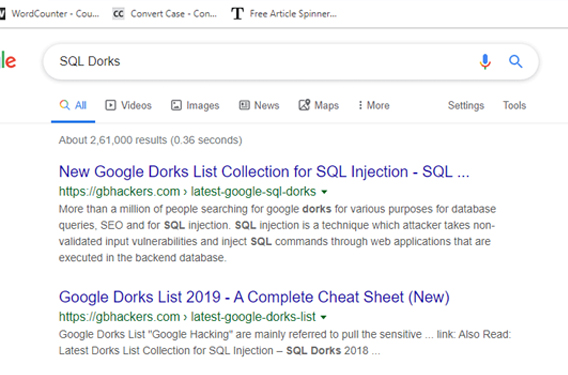Click the gbhackers latest-google-dorks-list URL

(187, 317)
